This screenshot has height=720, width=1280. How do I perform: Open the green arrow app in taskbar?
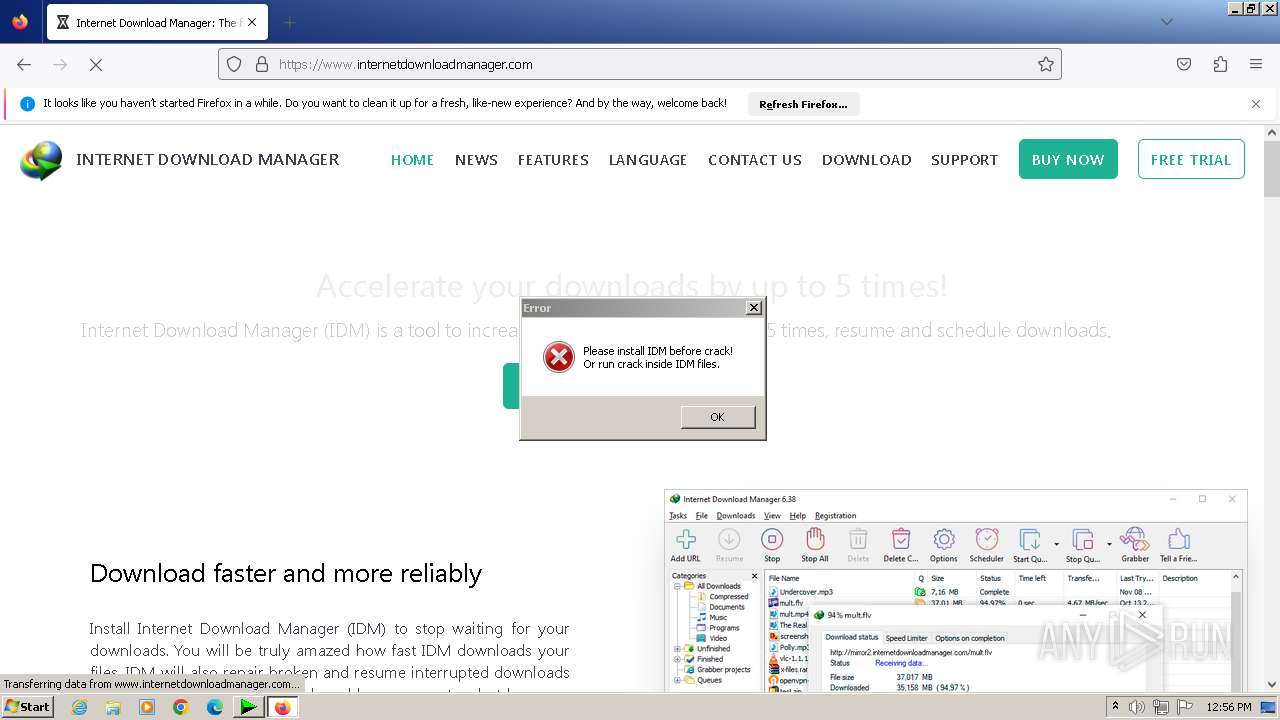248,707
